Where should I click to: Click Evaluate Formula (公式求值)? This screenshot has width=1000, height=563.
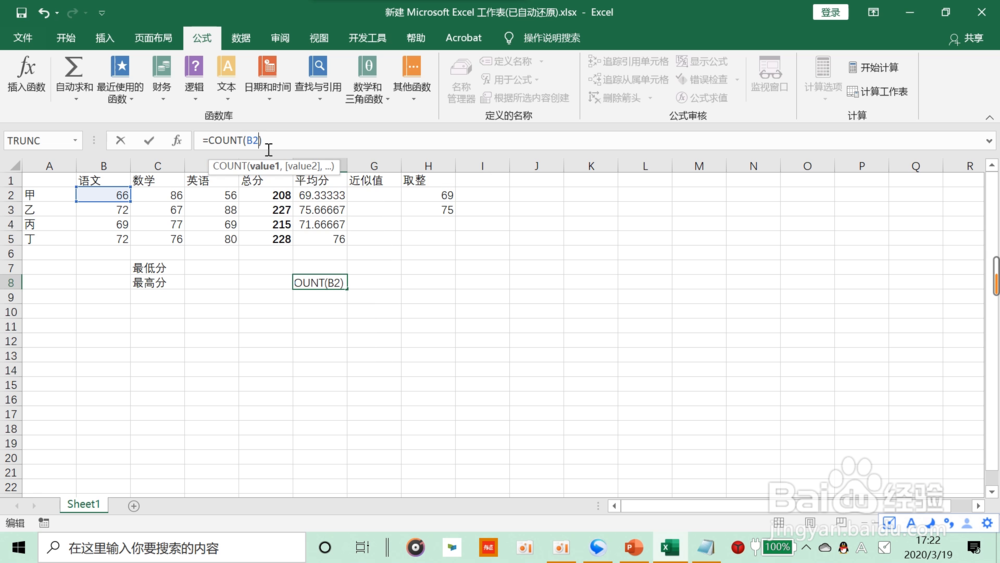click(x=702, y=98)
